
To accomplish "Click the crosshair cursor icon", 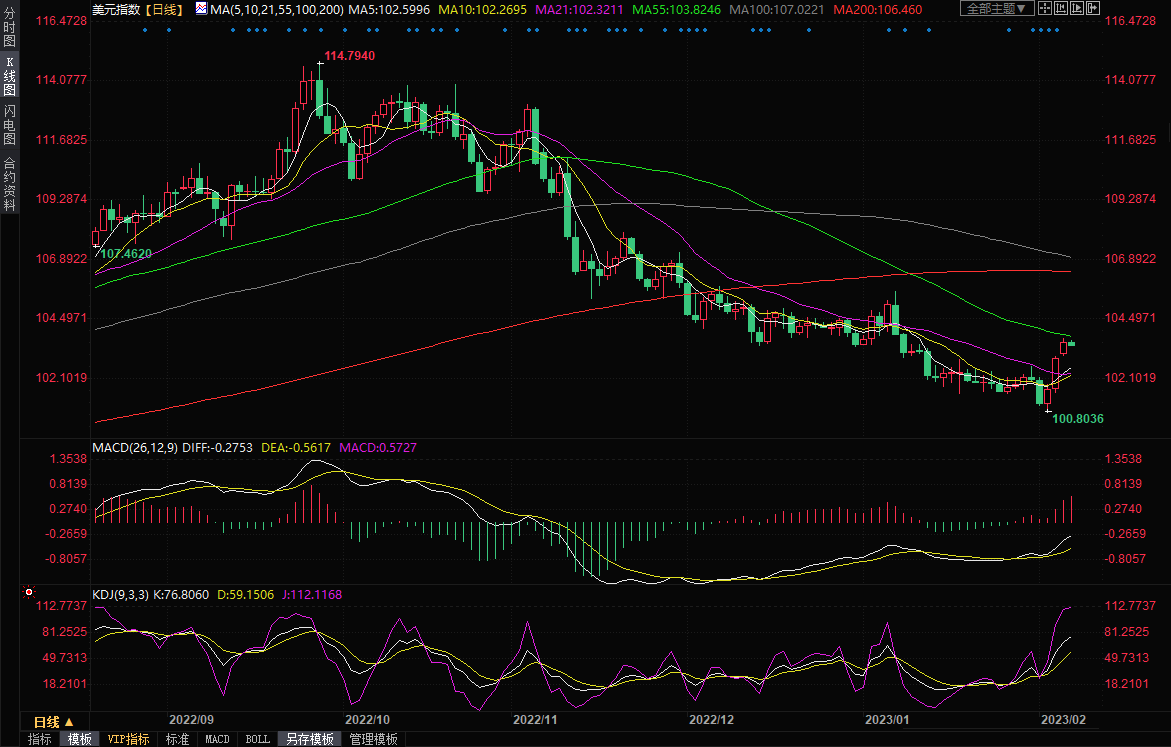I will tap(1045, 9).
